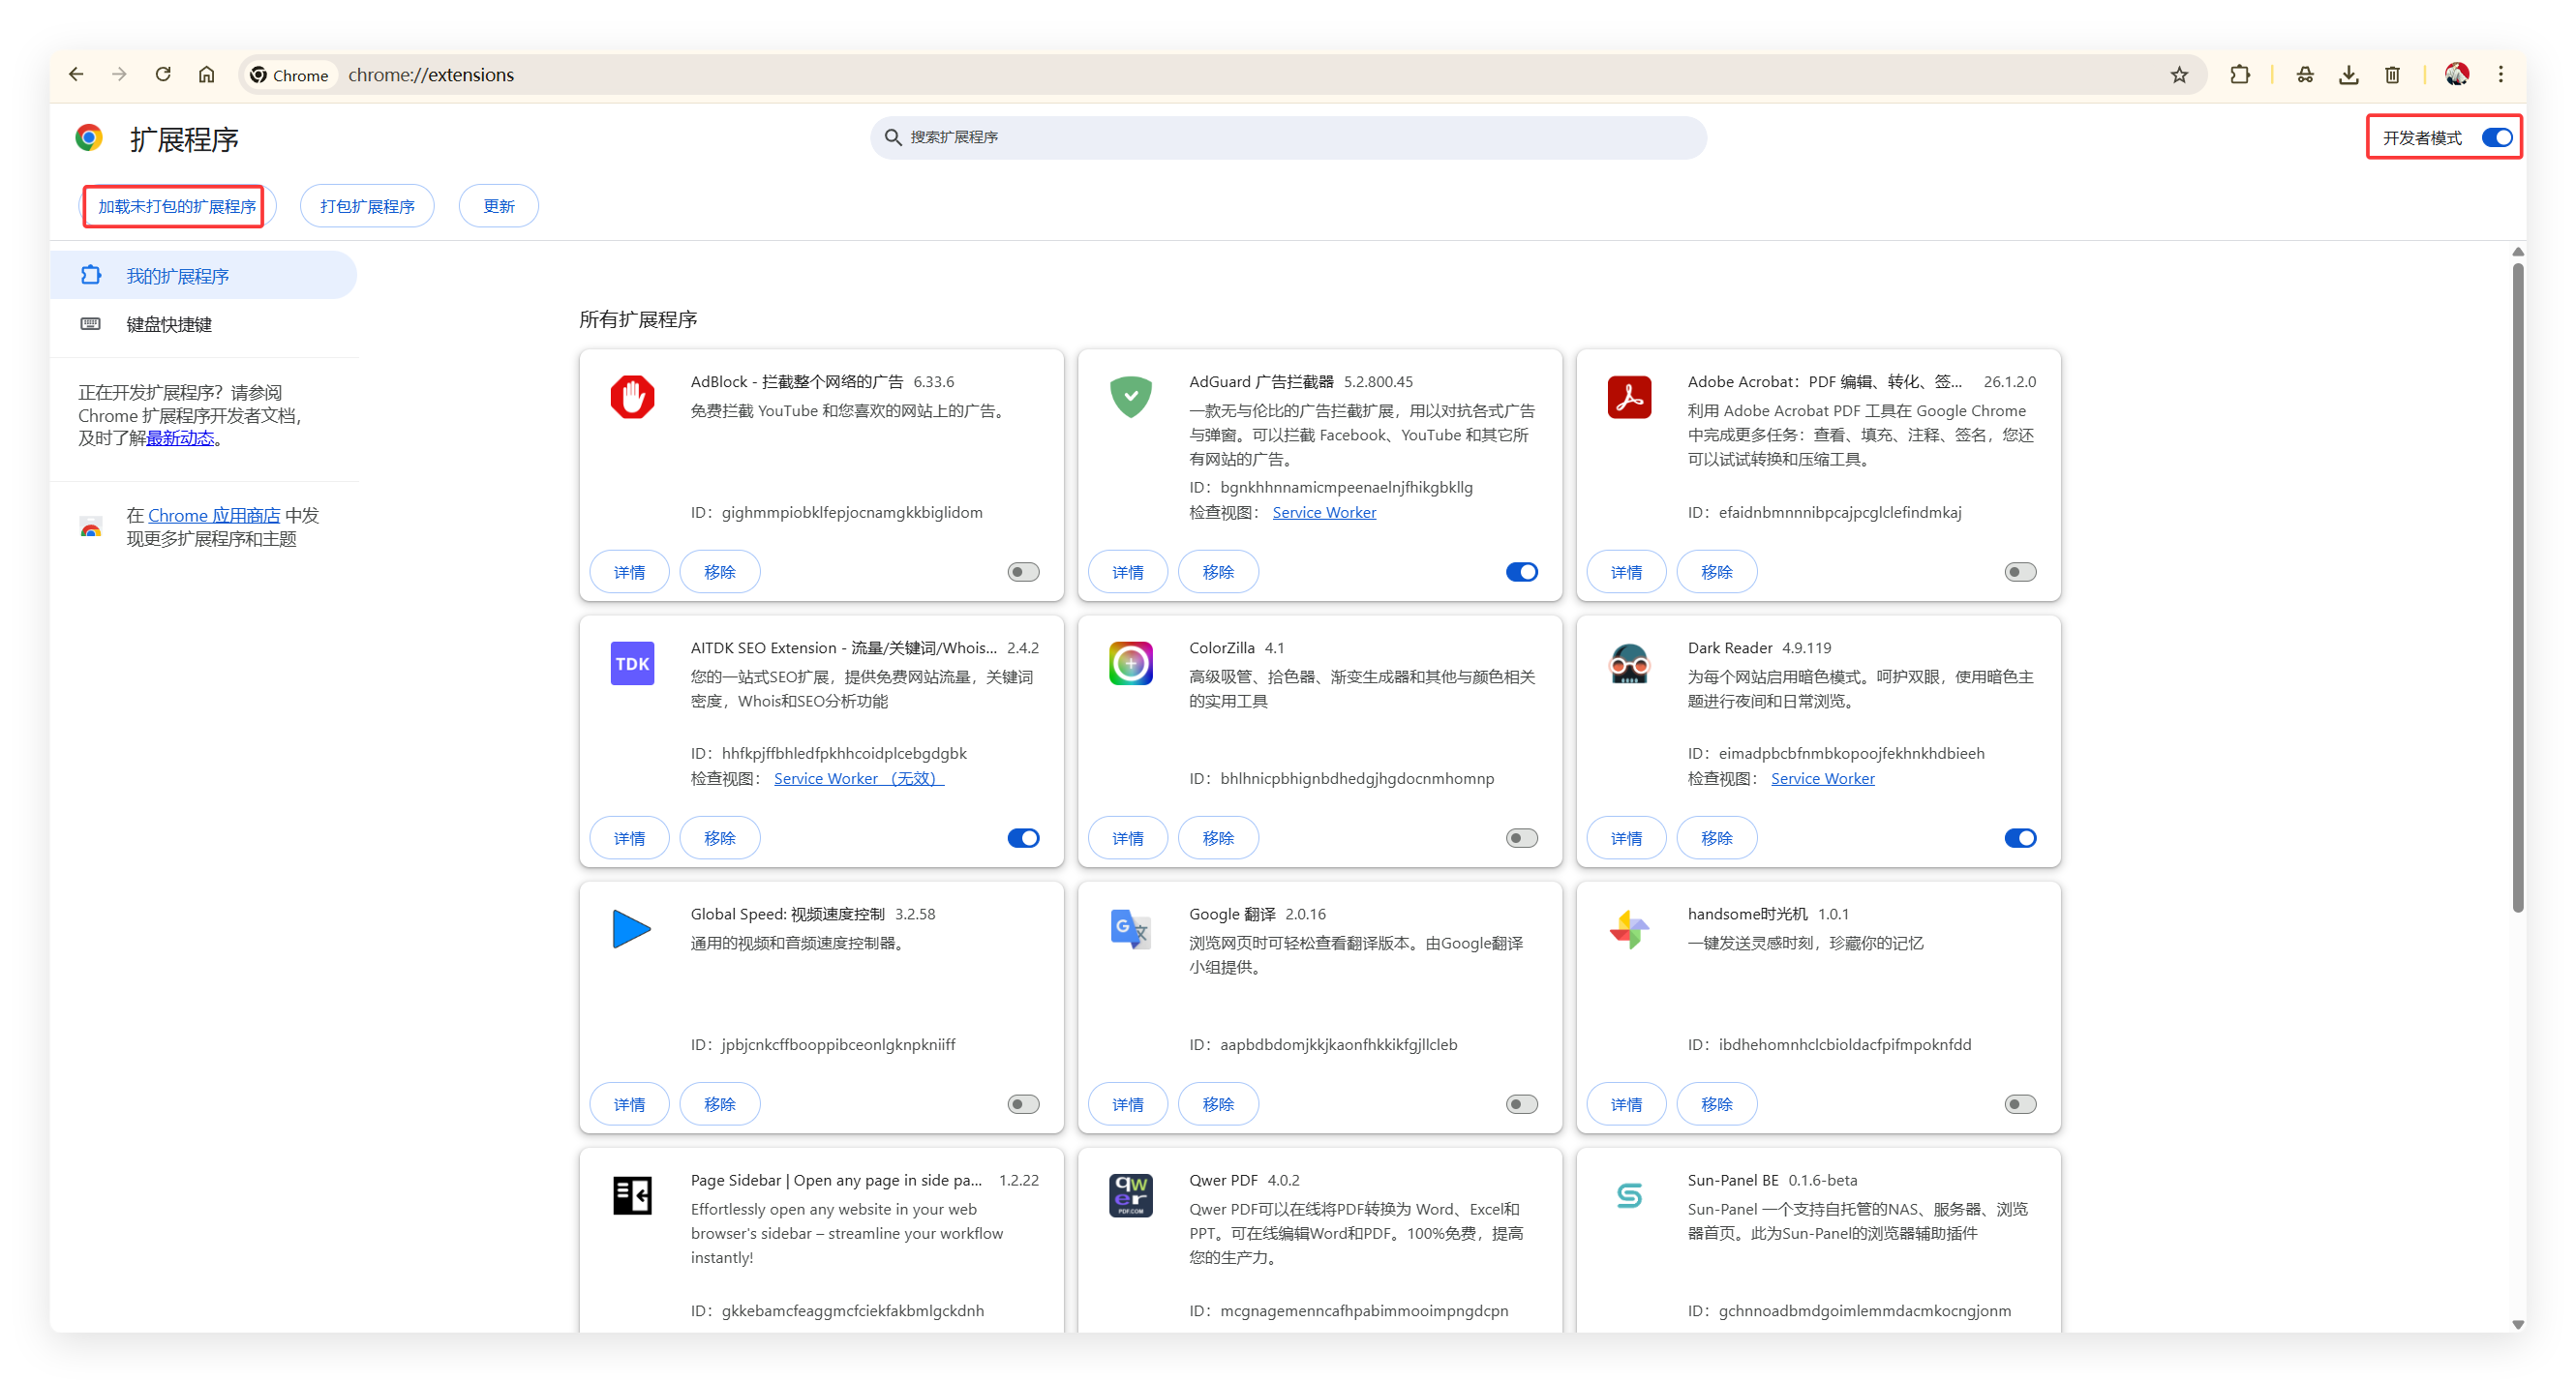
Task: Reload the extensions page
Action: pyautogui.click(x=163, y=74)
